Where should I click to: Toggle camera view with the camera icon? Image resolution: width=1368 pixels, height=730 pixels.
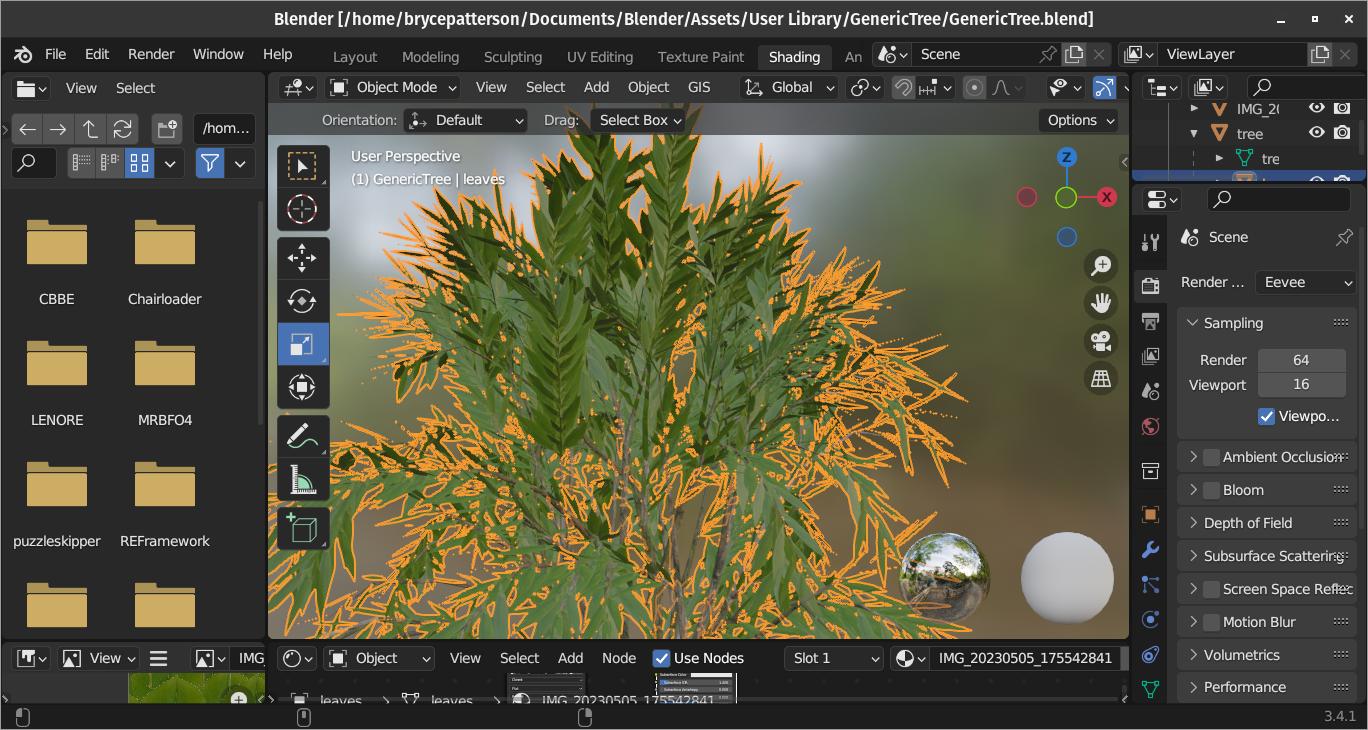click(x=1101, y=341)
